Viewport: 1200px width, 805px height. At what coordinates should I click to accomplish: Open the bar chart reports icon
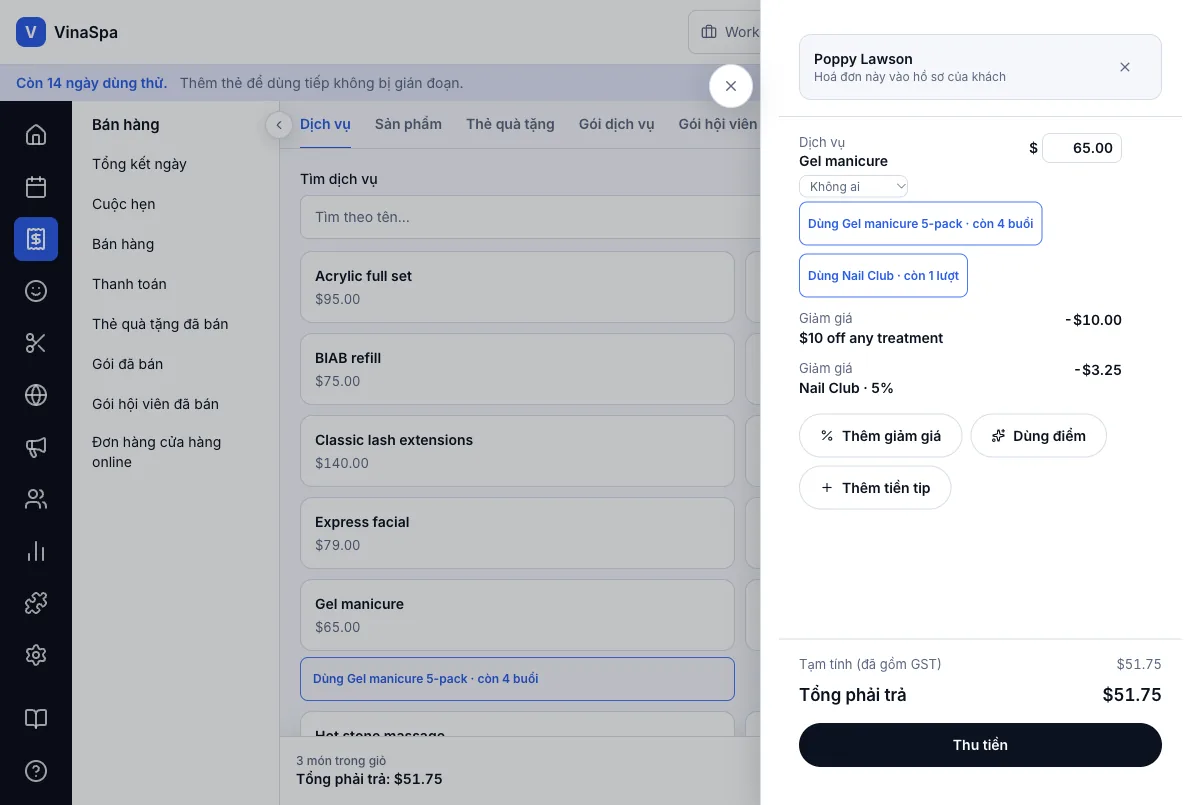(36, 551)
